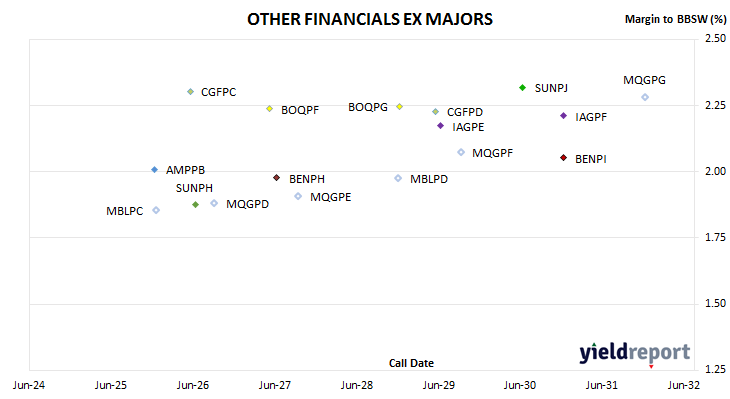730x399 pixels.
Task: Select the MBLPD data label text
Action: (429, 179)
